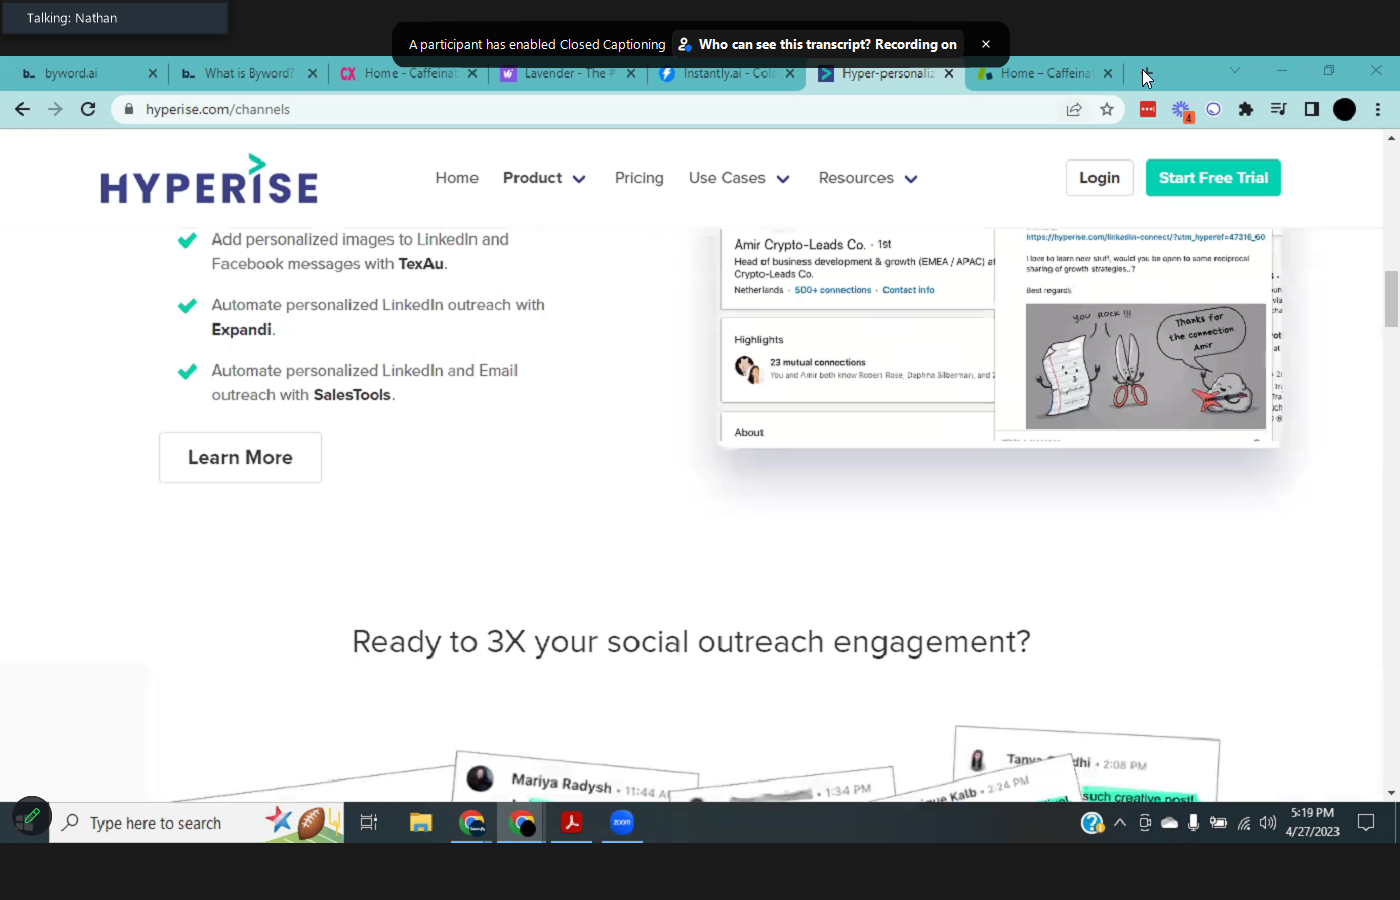Switch to the Instantly.ai browser tab

(718, 73)
